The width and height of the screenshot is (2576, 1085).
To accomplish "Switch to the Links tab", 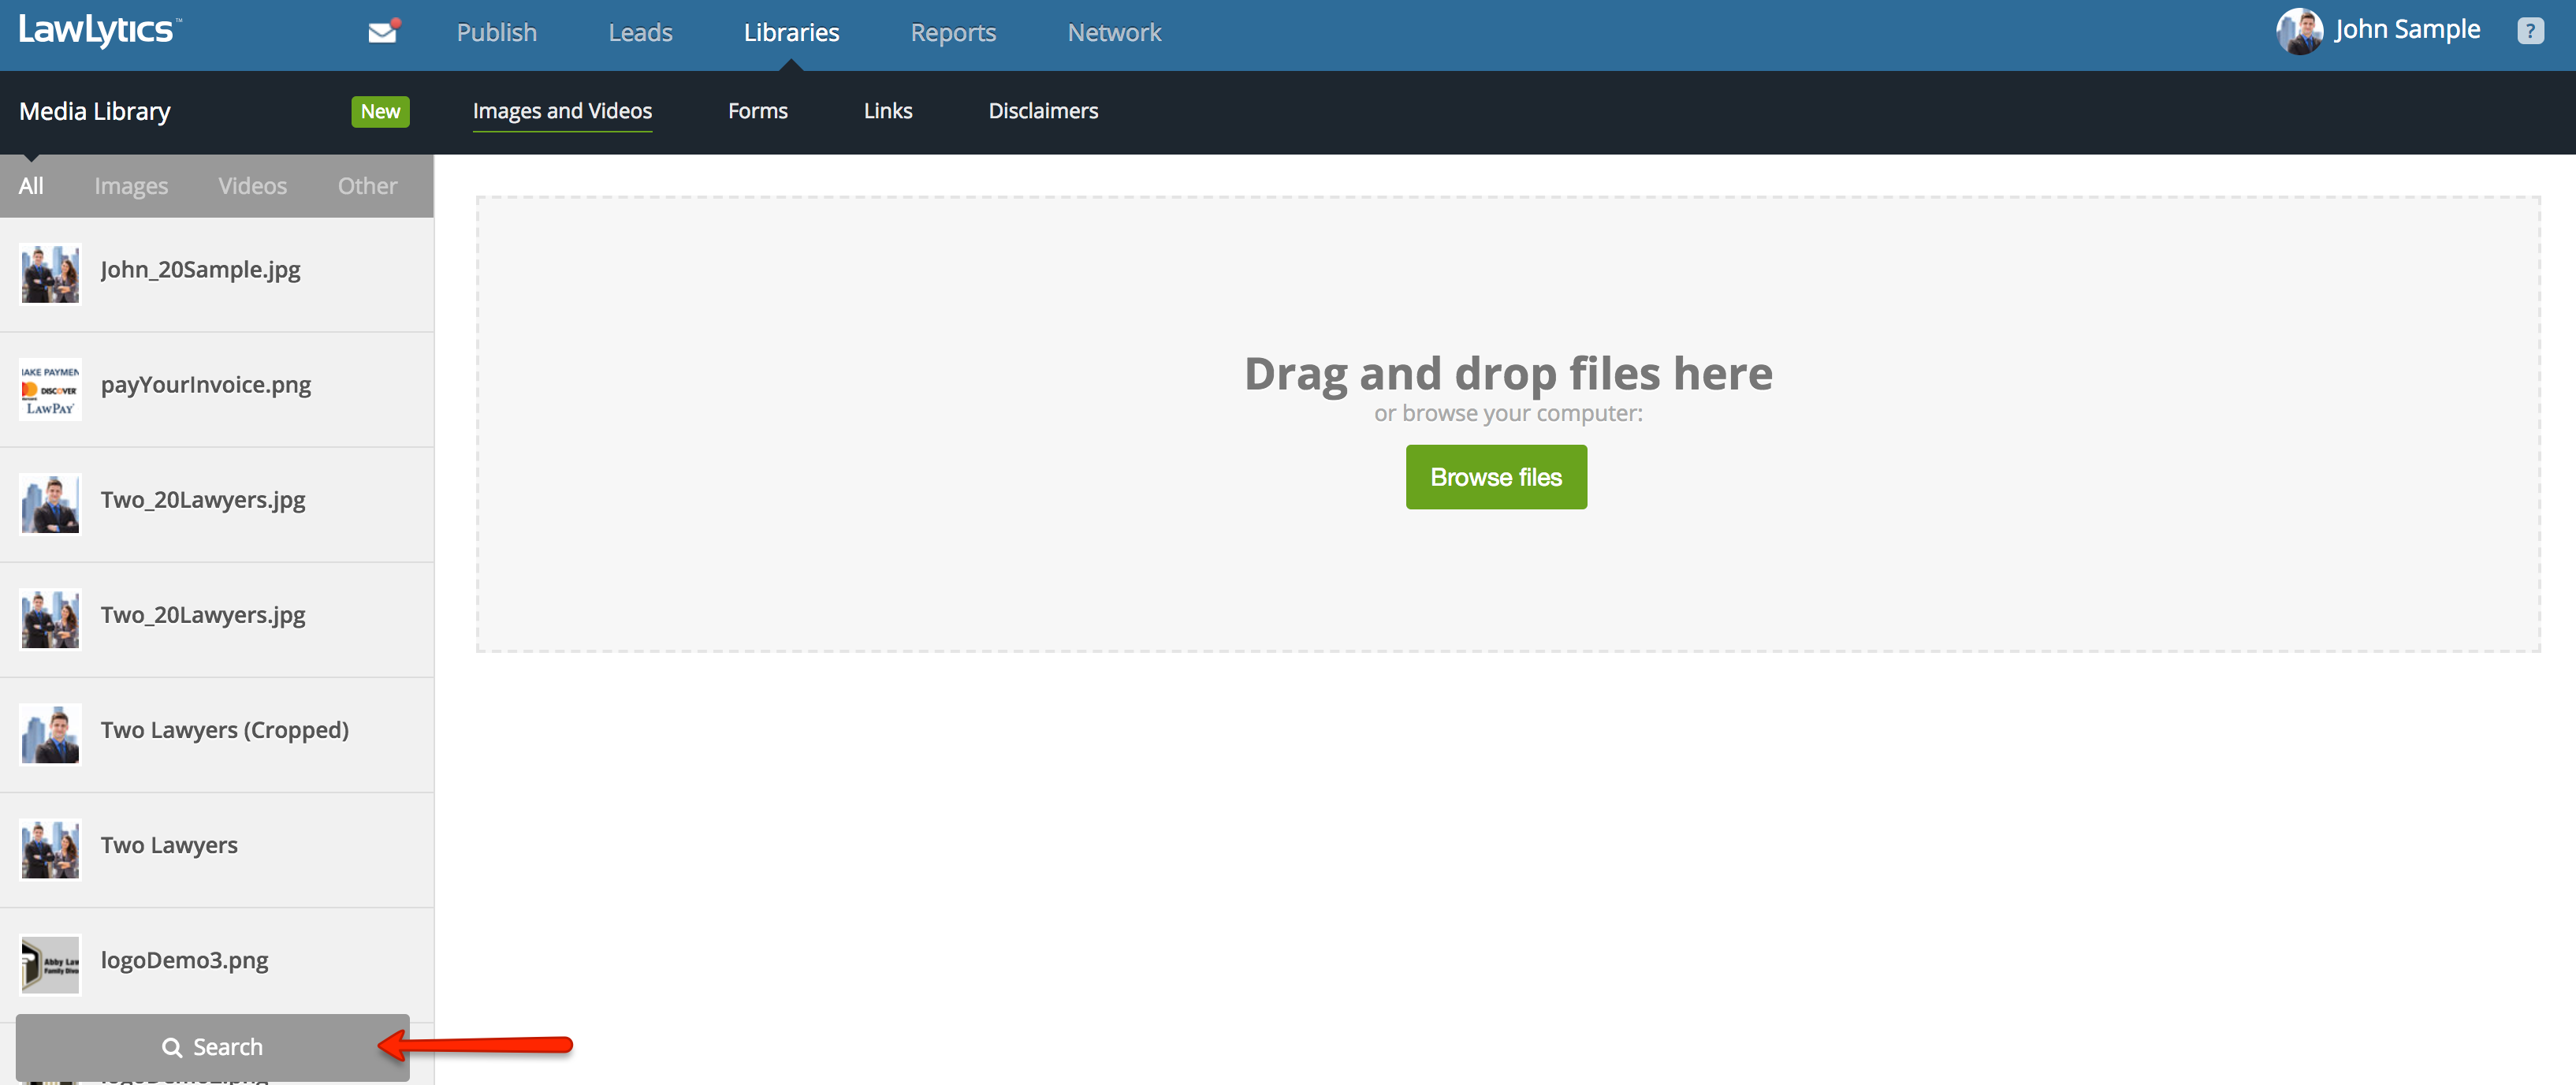I will coord(888,111).
